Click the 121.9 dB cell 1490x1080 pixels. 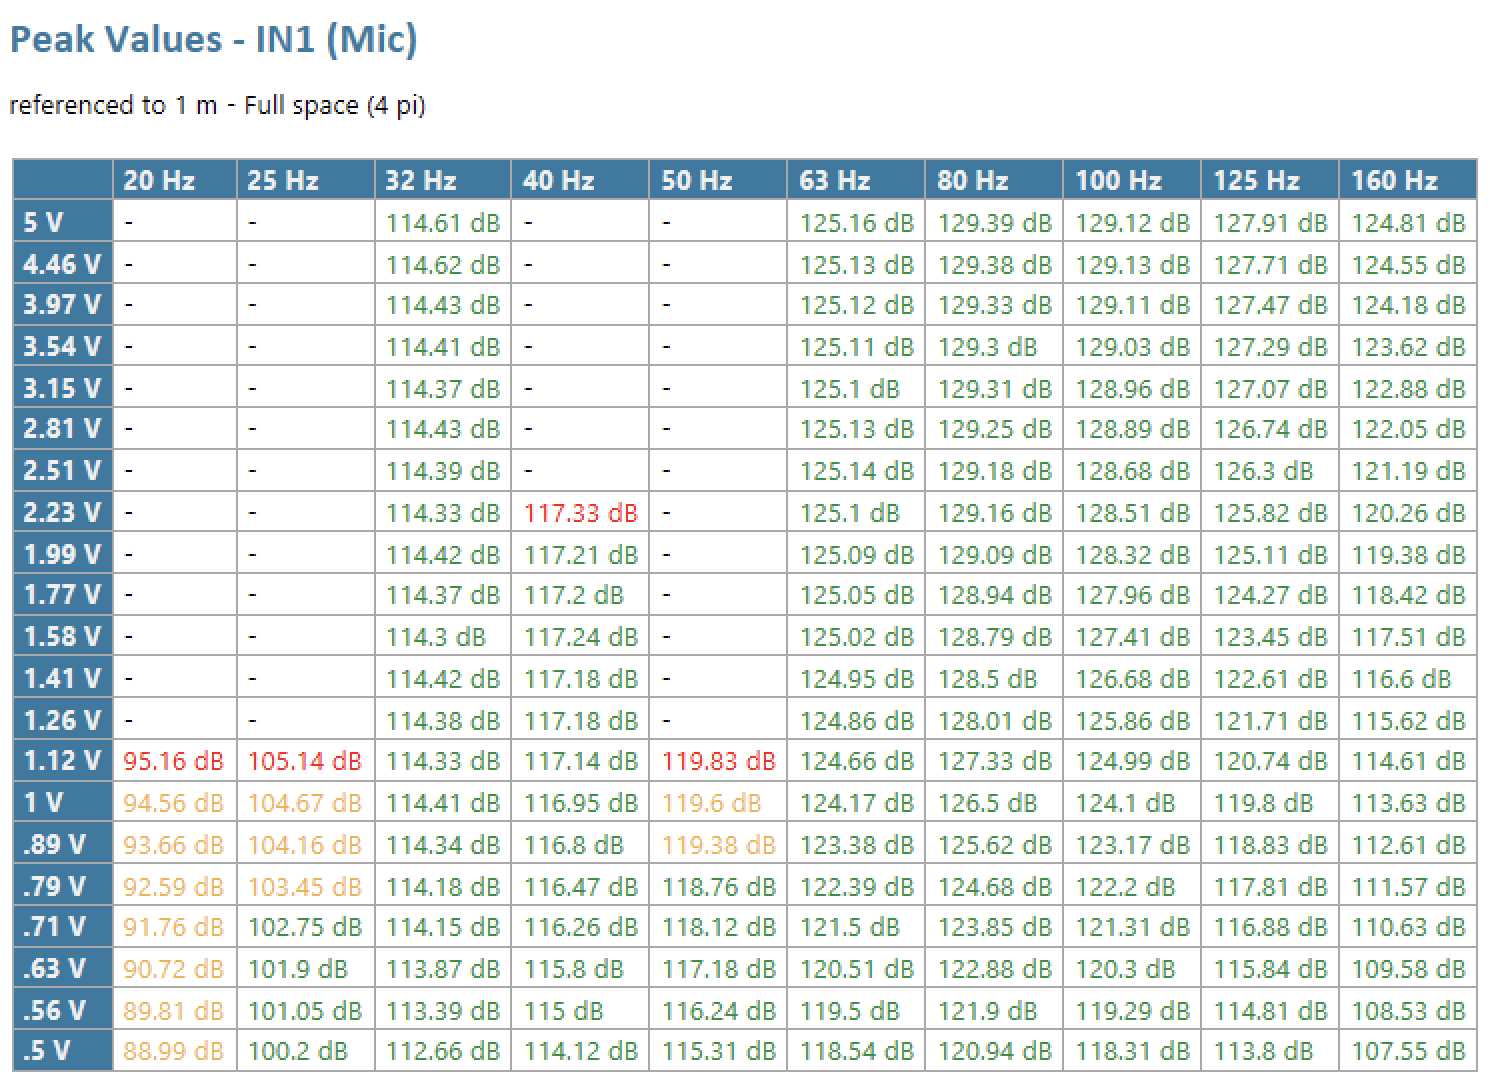click(994, 1010)
